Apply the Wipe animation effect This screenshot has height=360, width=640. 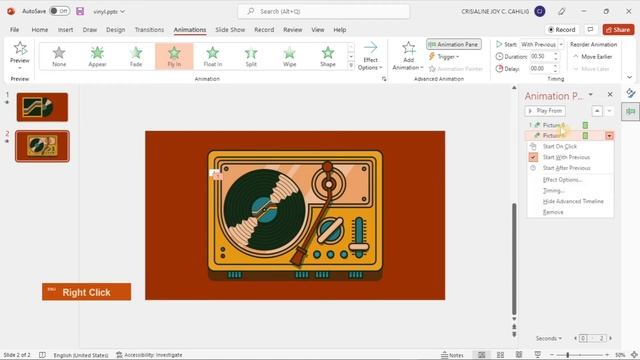(x=289, y=56)
